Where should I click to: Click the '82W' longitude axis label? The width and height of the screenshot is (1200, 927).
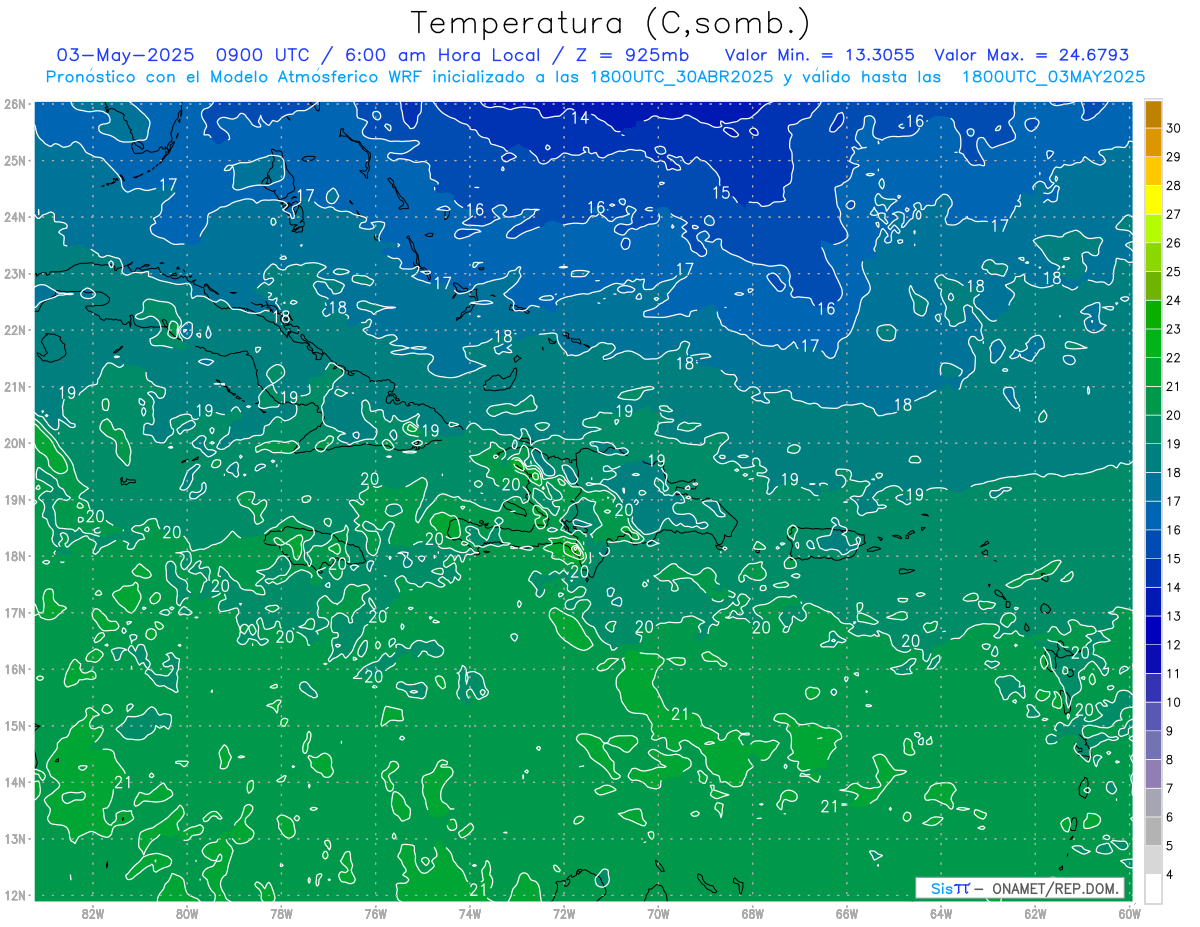point(92,913)
